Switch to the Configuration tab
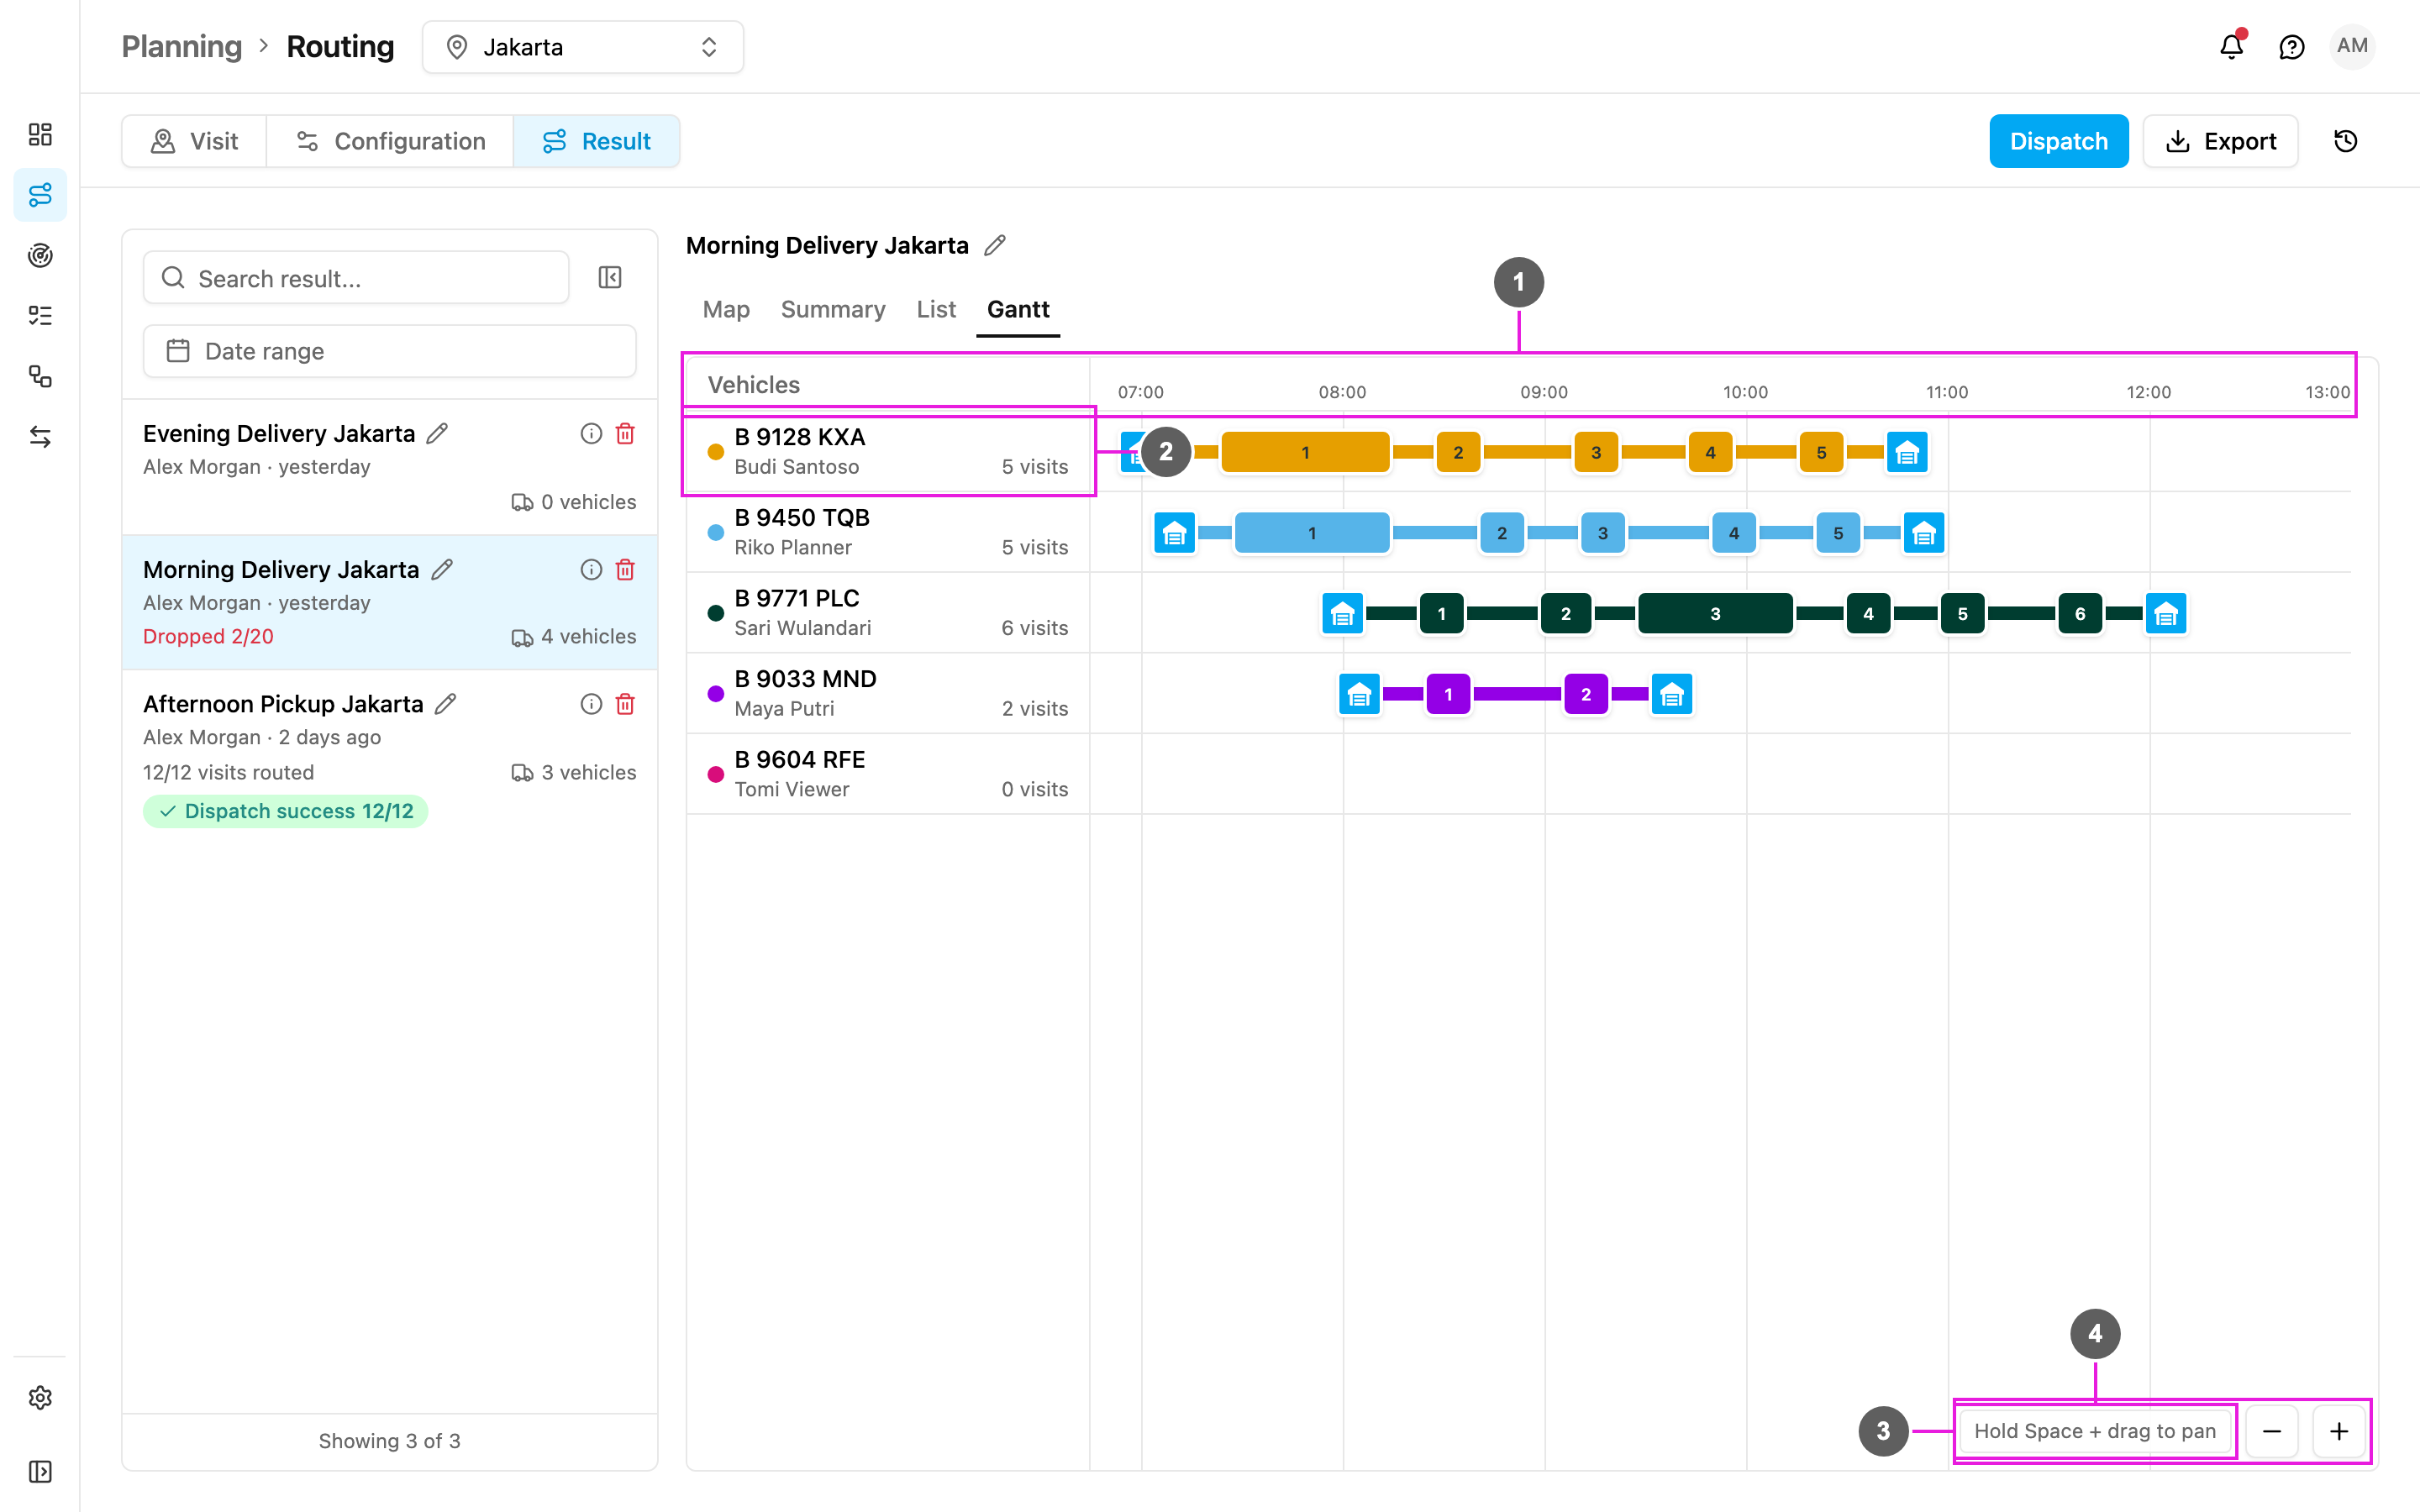Image resolution: width=2420 pixels, height=1512 pixels. (390, 141)
